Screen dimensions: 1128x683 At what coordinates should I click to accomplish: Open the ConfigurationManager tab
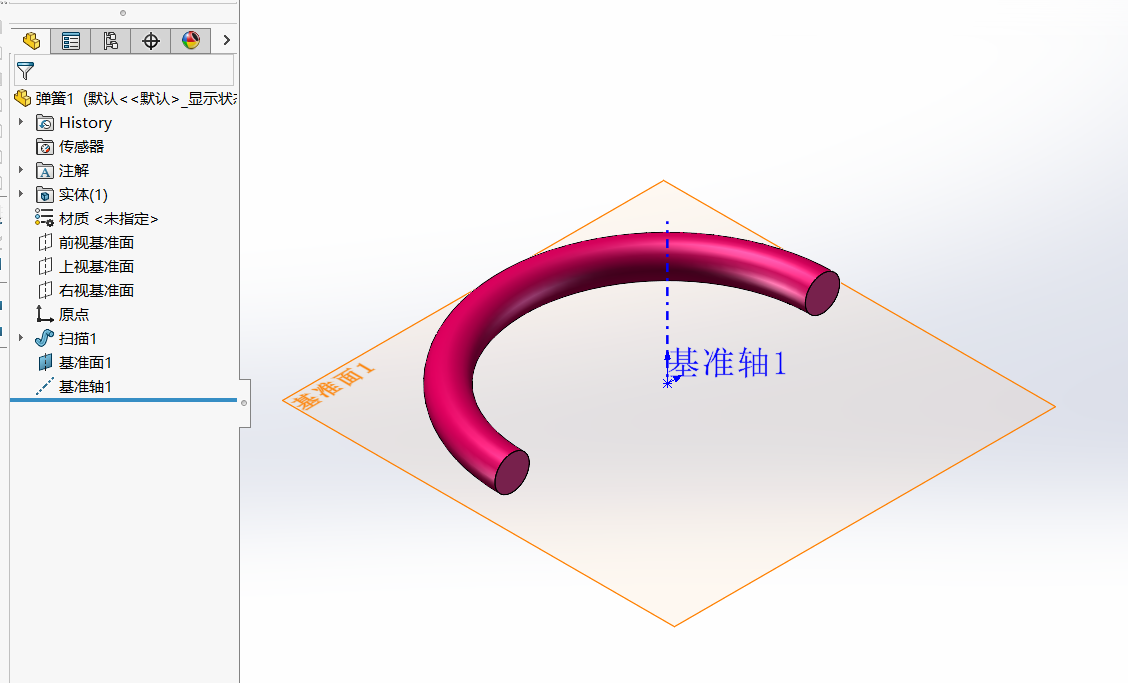pos(111,41)
